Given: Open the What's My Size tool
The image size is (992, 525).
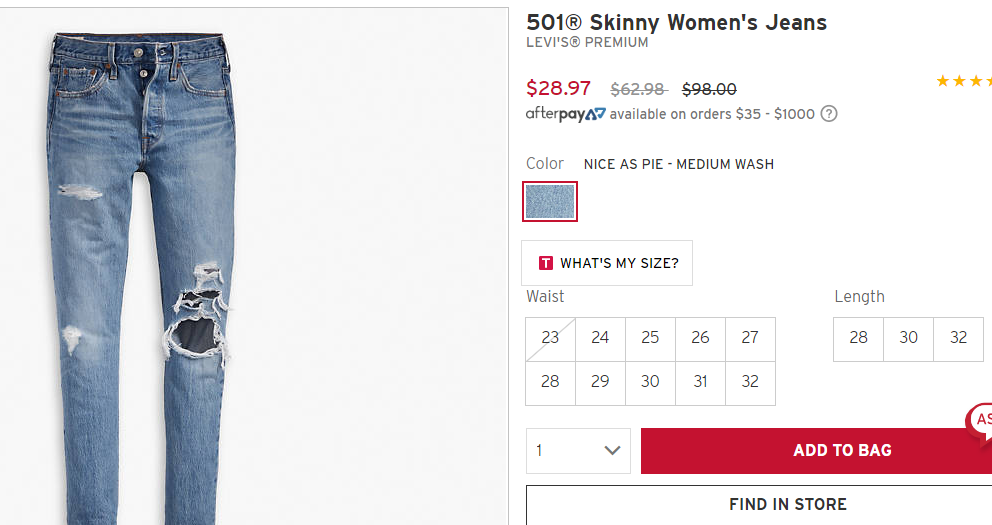Looking at the screenshot, I should click(x=607, y=263).
